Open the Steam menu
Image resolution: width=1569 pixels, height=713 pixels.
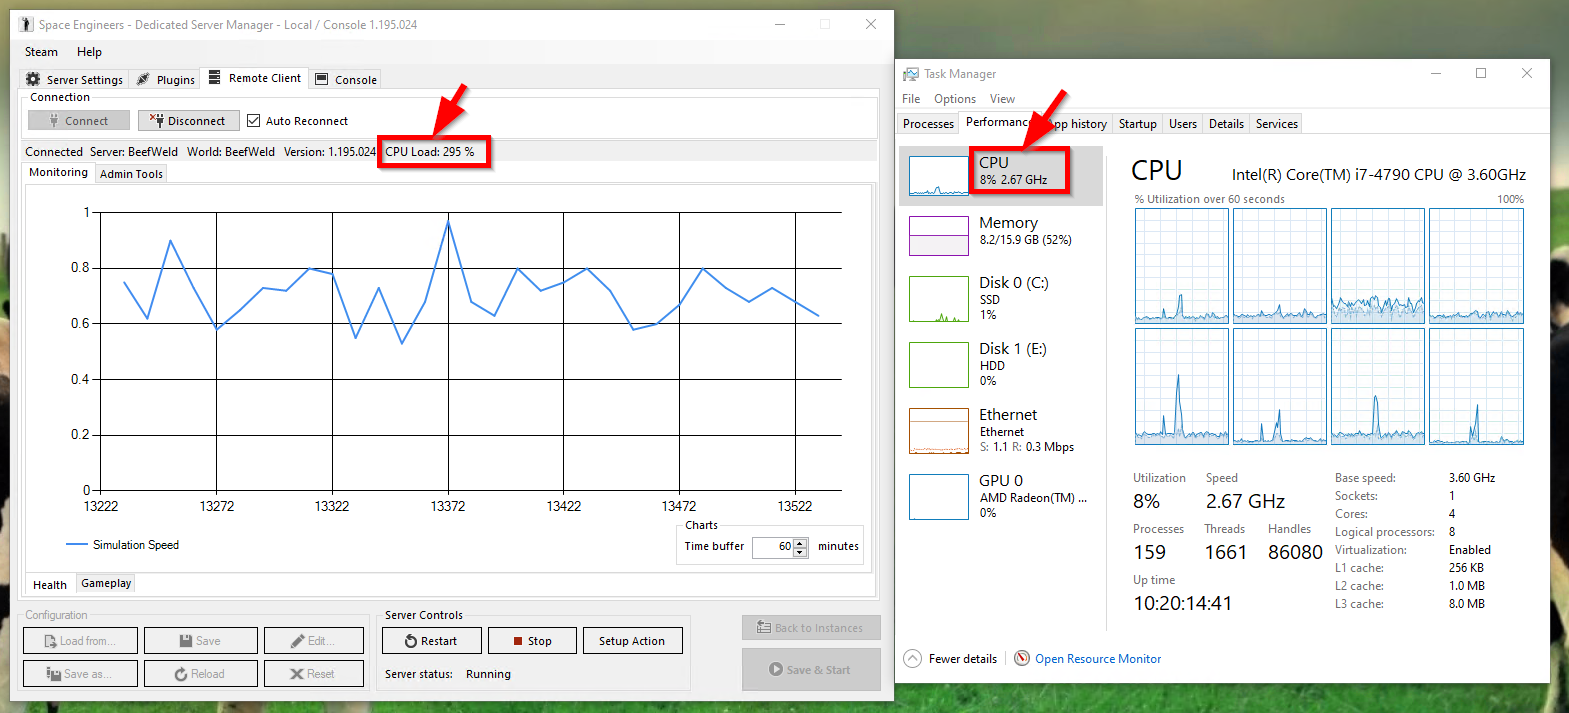tap(41, 52)
